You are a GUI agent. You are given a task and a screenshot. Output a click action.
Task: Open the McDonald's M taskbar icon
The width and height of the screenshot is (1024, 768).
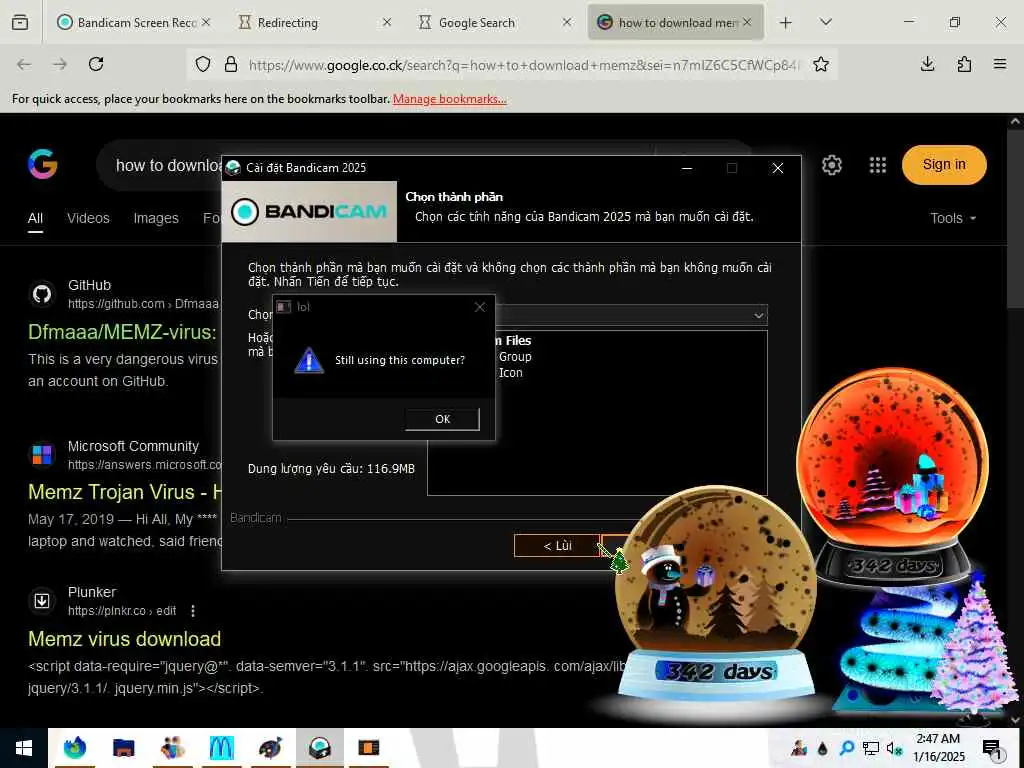221,748
